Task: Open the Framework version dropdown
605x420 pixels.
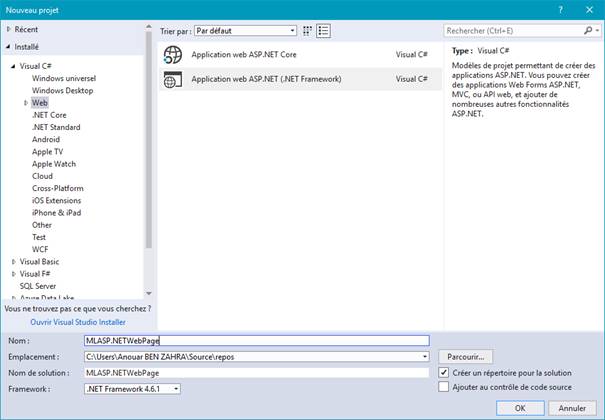Action: click(x=132, y=389)
